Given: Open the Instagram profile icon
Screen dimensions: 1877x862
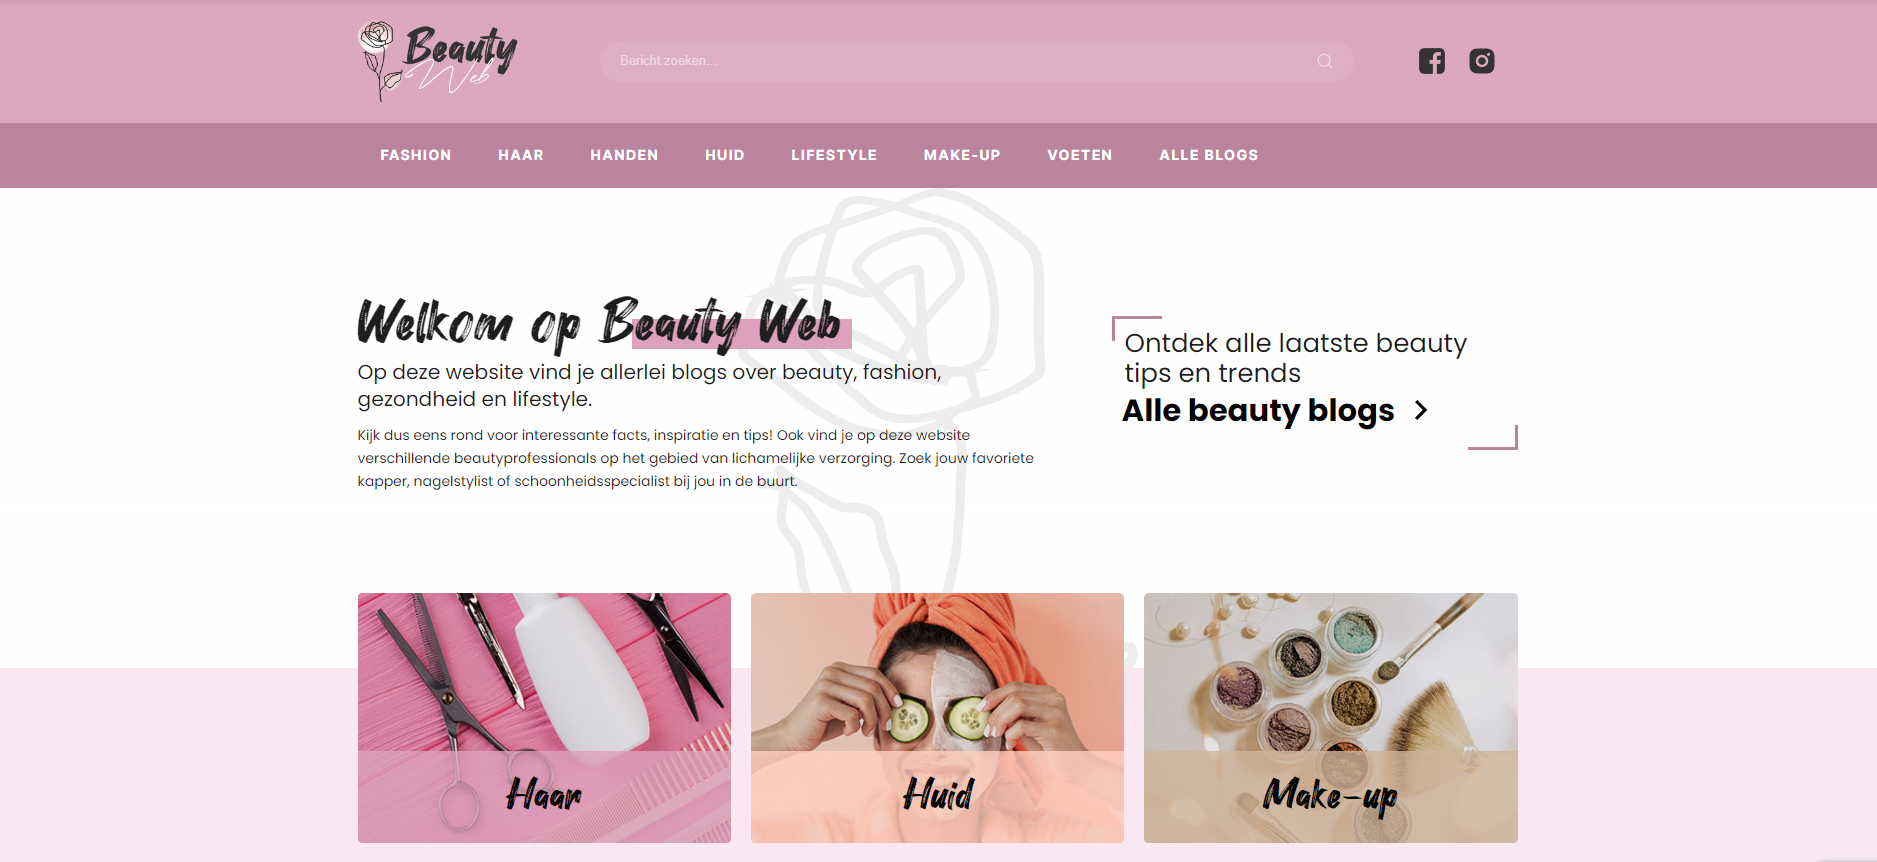Looking at the screenshot, I should point(1481,61).
